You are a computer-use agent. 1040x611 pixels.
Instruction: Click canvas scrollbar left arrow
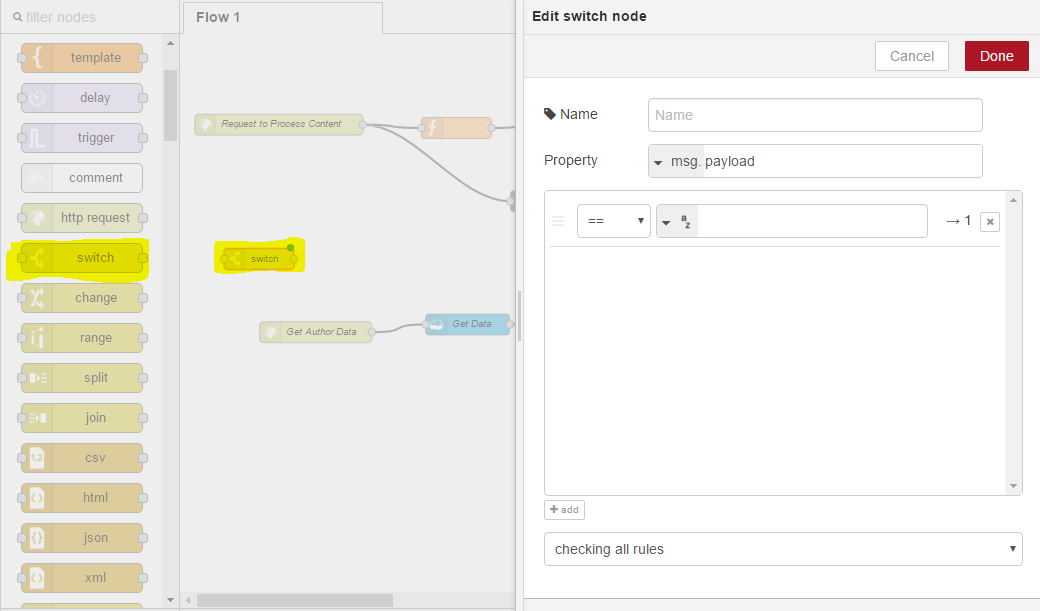(188, 600)
